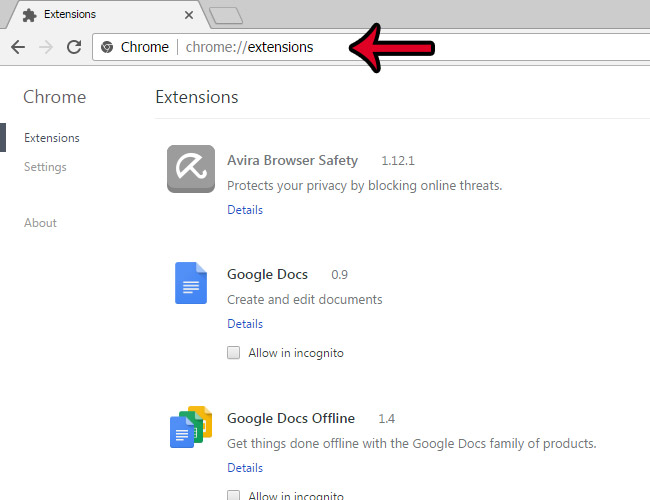This screenshot has height=500, width=650.
Task: Reload the page with the refresh icon
Action: pyautogui.click(x=74, y=47)
